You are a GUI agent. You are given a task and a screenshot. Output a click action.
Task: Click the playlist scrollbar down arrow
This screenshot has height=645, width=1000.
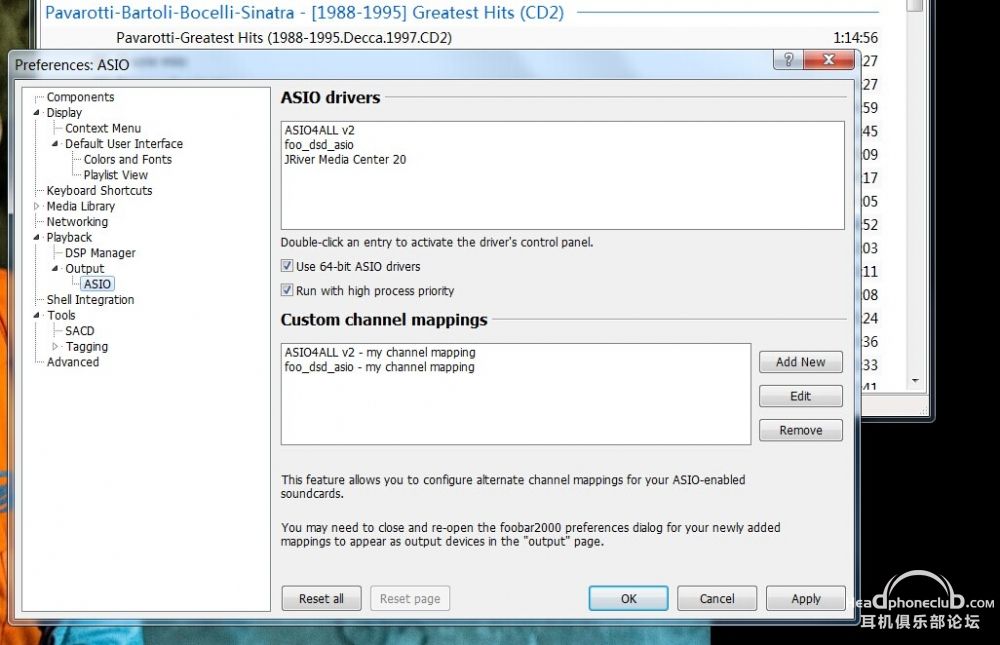click(x=915, y=381)
